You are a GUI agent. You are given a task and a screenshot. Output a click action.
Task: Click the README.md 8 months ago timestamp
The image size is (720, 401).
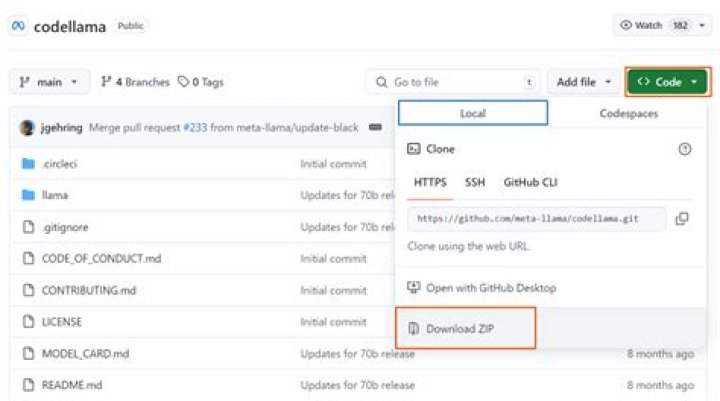660,385
